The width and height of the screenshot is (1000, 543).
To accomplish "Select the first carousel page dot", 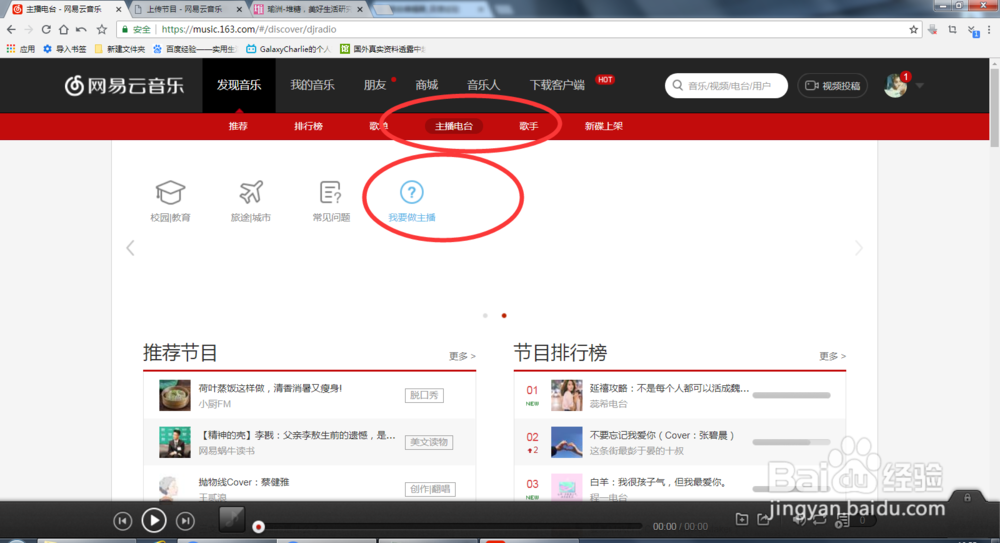I will coord(485,316).
